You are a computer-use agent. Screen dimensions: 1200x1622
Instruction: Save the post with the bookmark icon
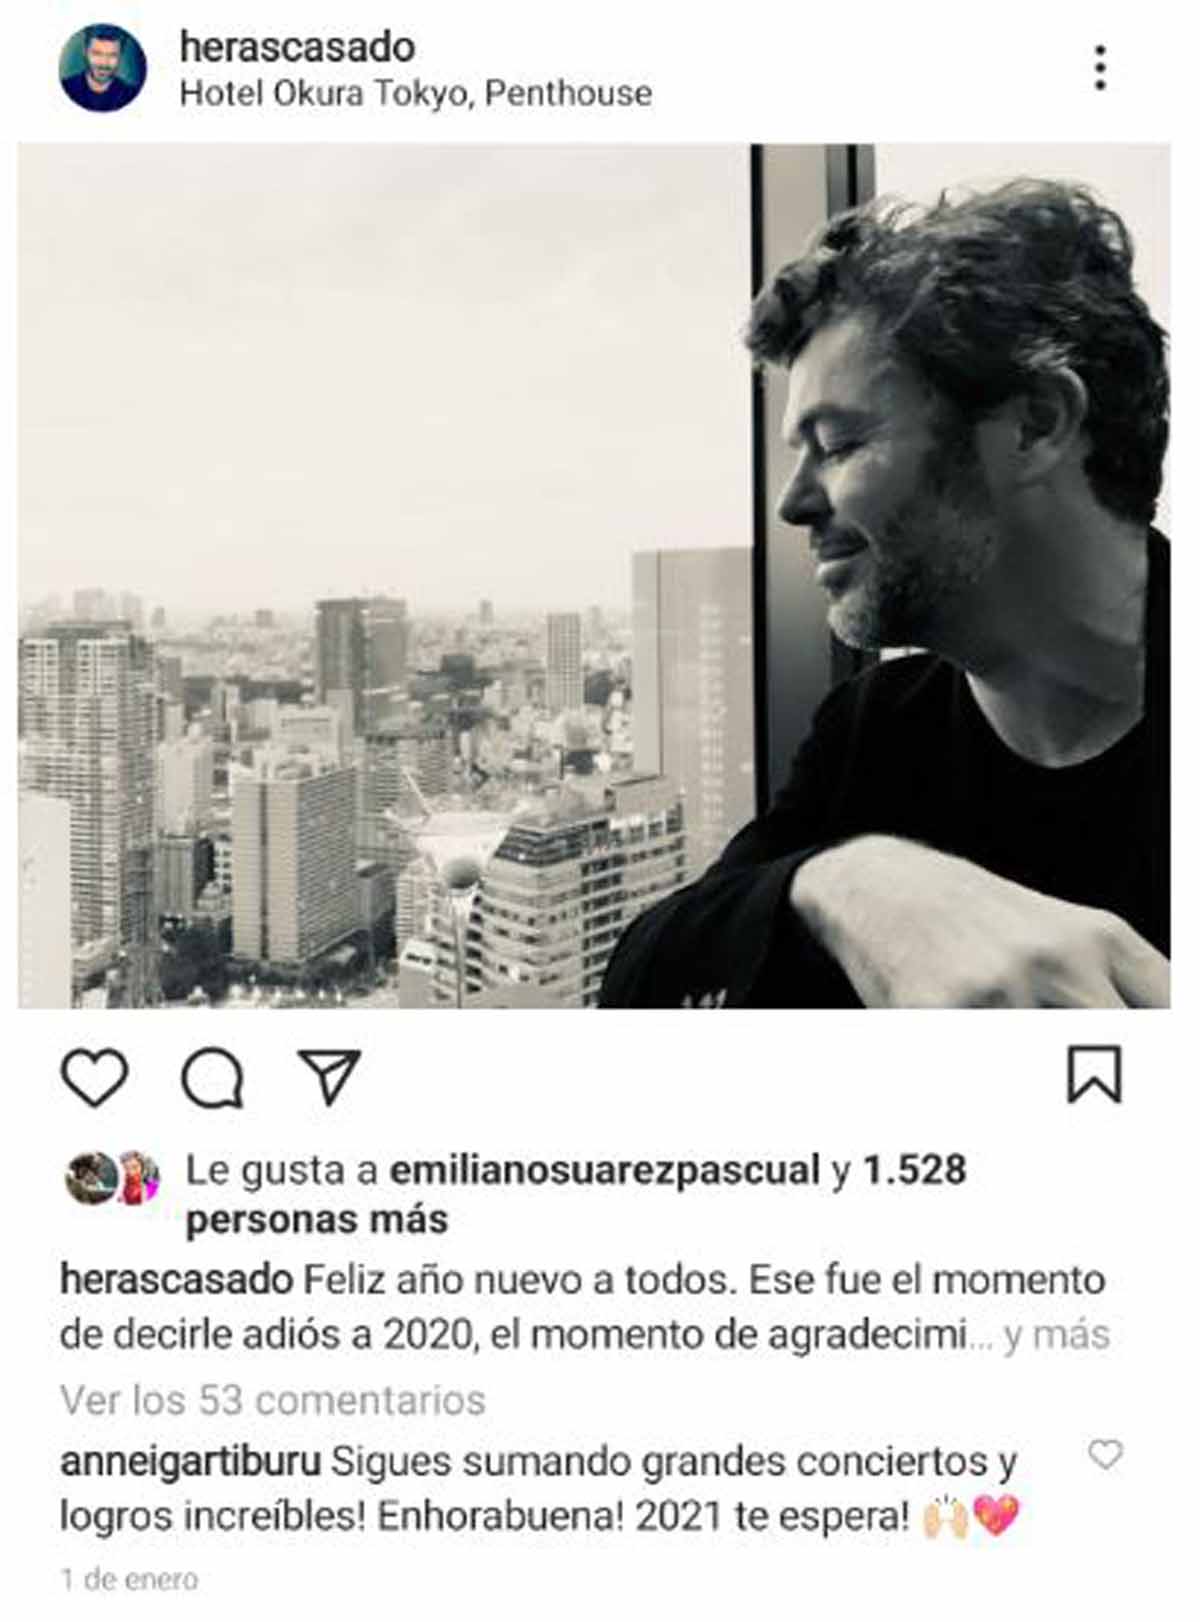(x=1094, y=1075)
